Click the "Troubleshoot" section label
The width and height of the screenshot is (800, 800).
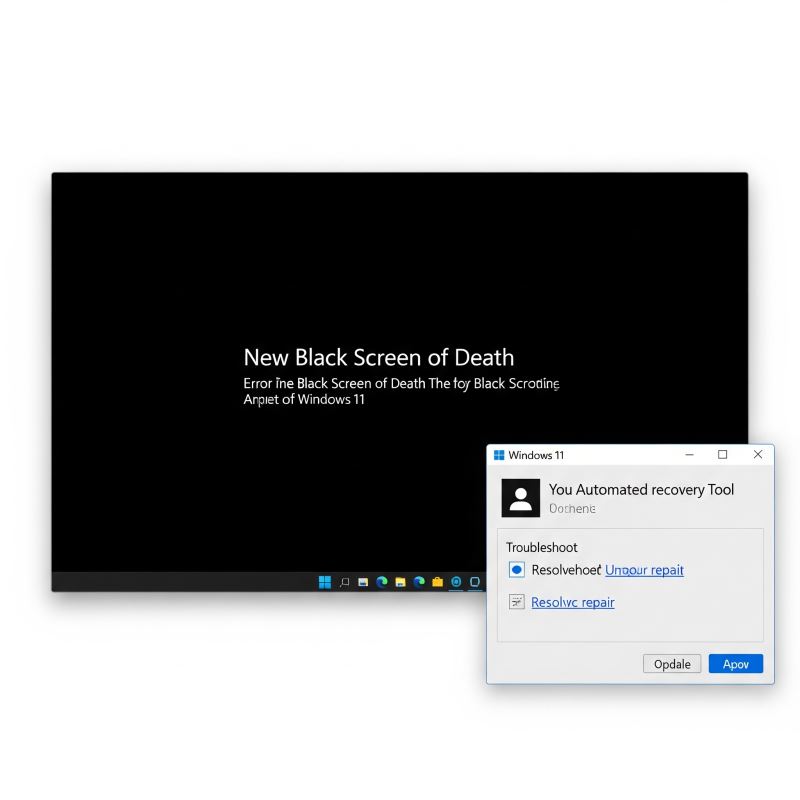[541, 547]
